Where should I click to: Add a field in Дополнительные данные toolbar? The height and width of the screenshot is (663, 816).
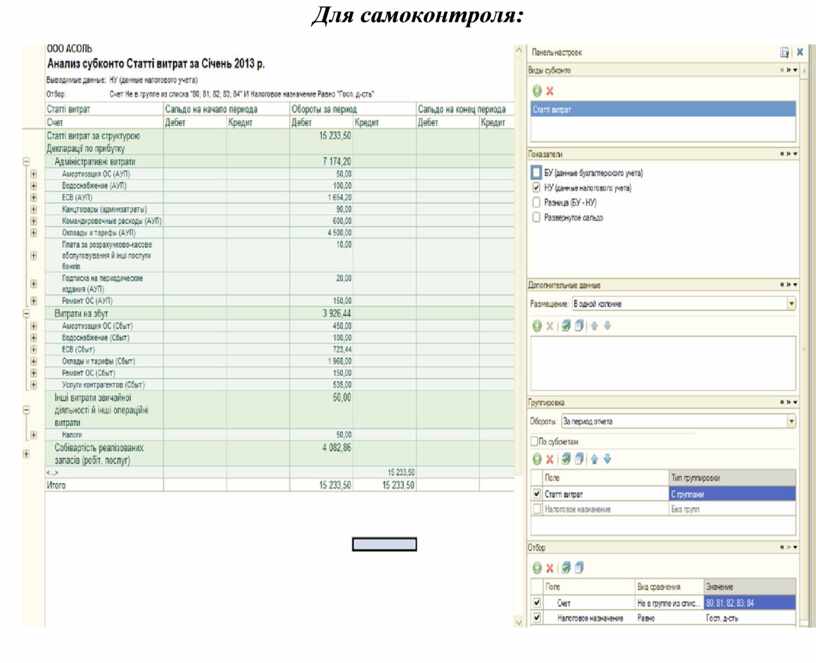pos(537,326)
